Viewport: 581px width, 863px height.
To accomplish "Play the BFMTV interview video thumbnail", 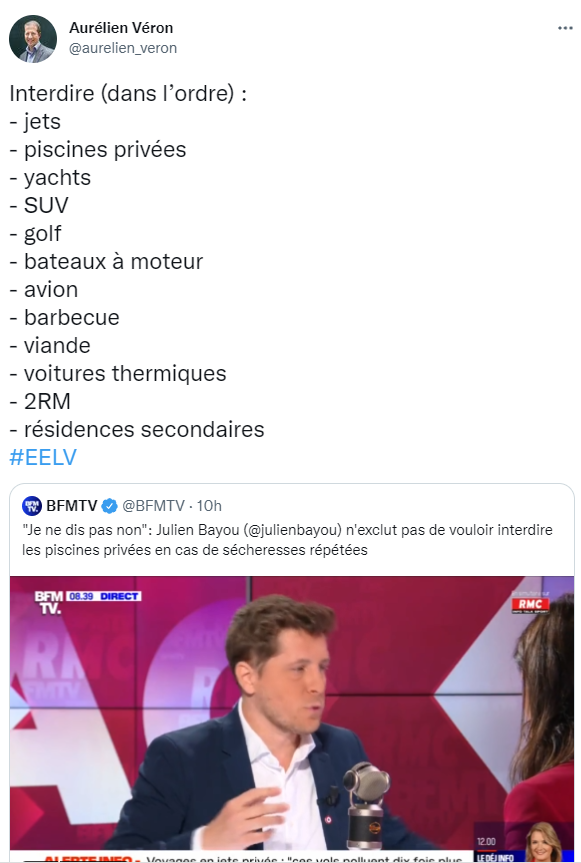I will (x=292, y=719).
